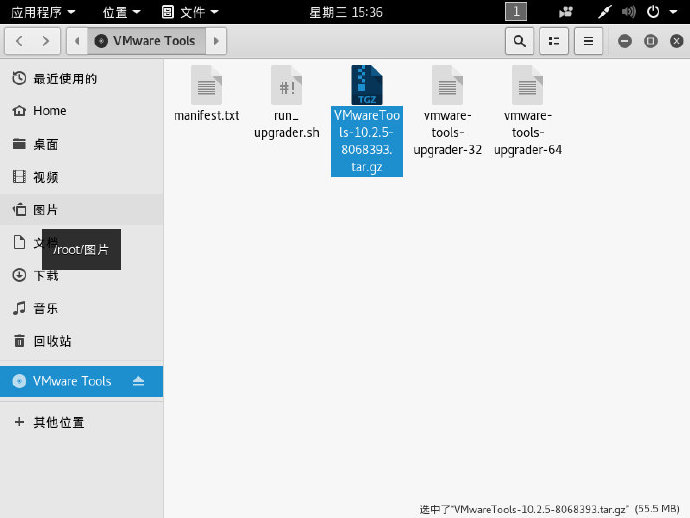This screenshot has height=518, width=690.
Task: Close the file manager window
Action: coord(677,41)
